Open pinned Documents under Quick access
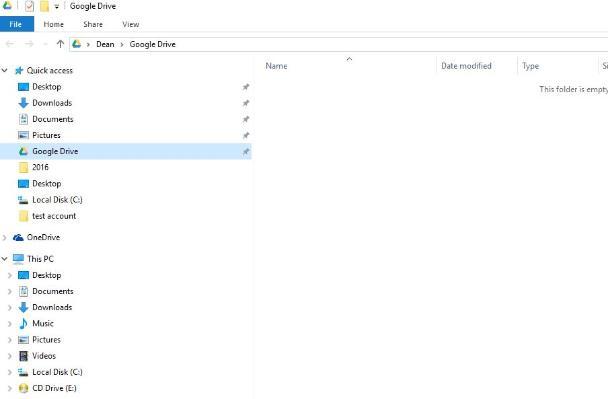The image size is (608, 399). pyautogui.click(x=53, y=119)
